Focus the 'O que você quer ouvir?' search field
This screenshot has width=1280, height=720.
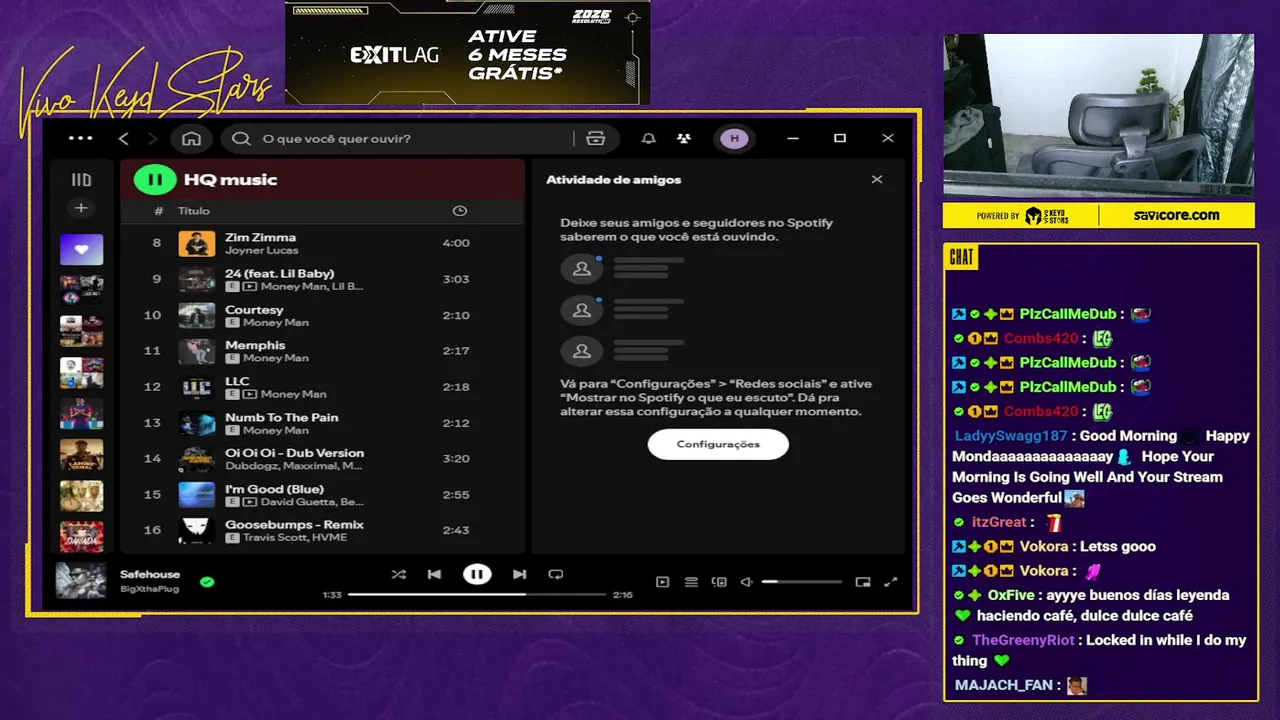click(400, 138)
